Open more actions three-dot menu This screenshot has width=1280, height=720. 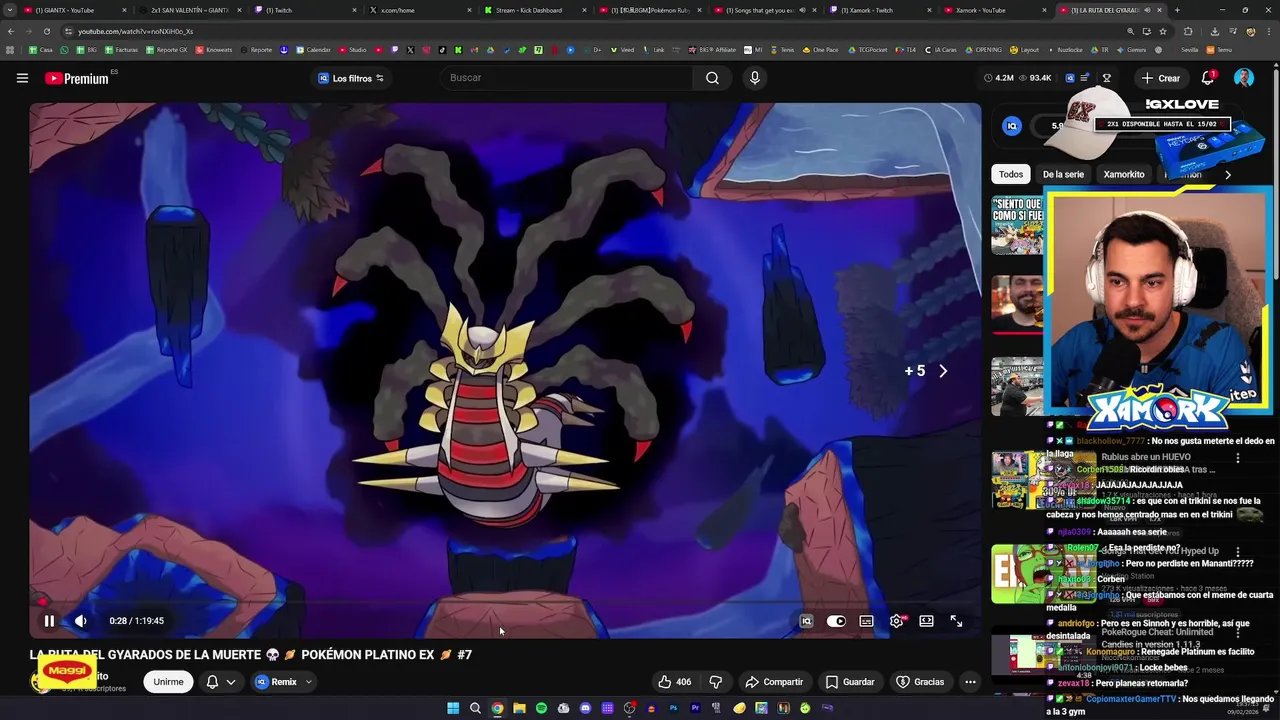pos(970,682)
